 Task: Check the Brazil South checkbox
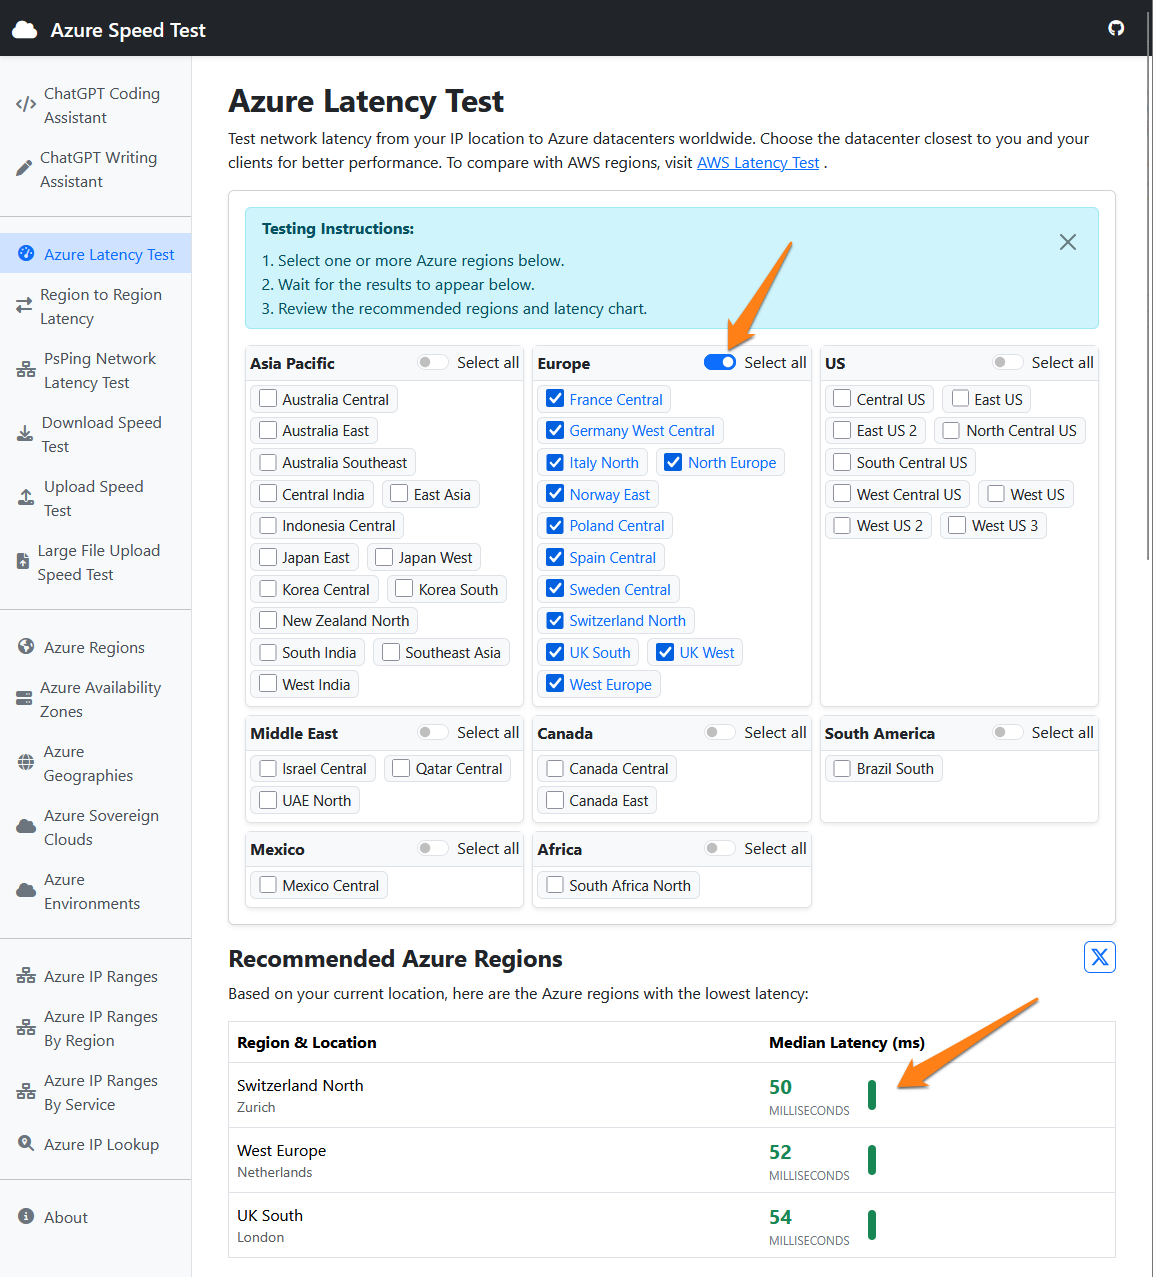coord(842,768)
